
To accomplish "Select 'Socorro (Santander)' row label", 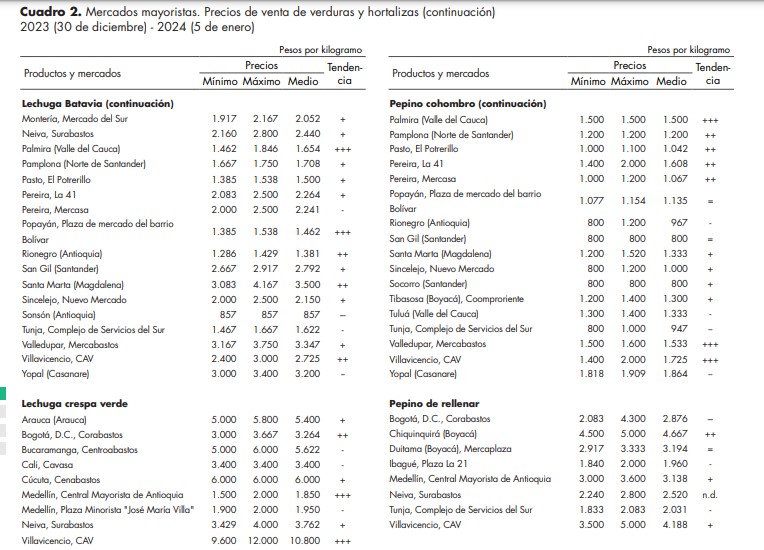I will click(x=428, y=284).
